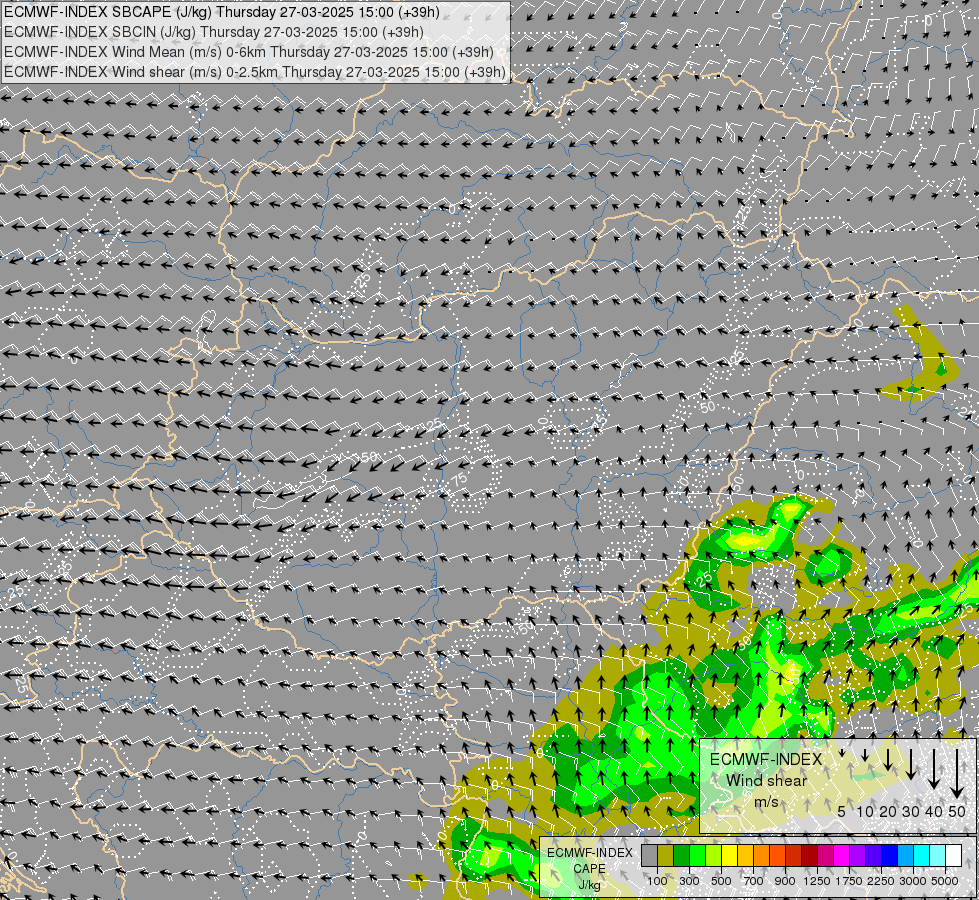Click the J/kg unit in CAPE legend
Viewport: 979px width, 900px height.
click(589, 885)
